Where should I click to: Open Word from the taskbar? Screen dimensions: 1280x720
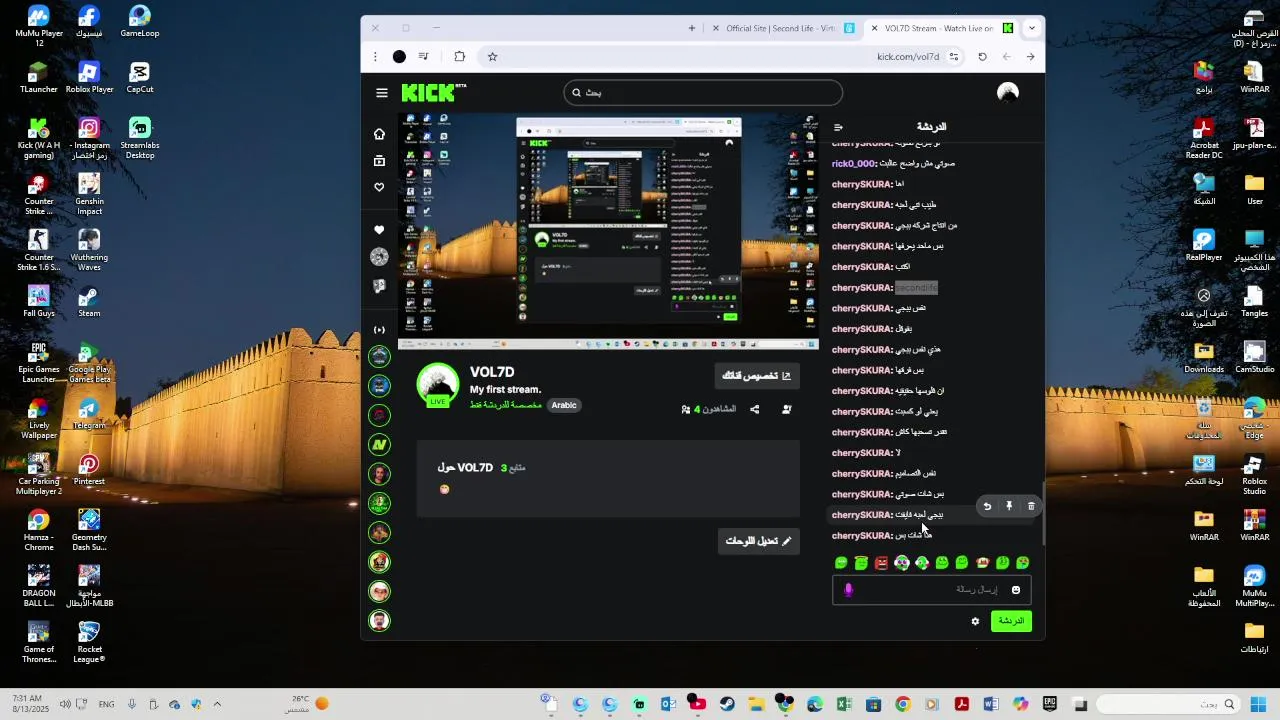coord(991,704)
